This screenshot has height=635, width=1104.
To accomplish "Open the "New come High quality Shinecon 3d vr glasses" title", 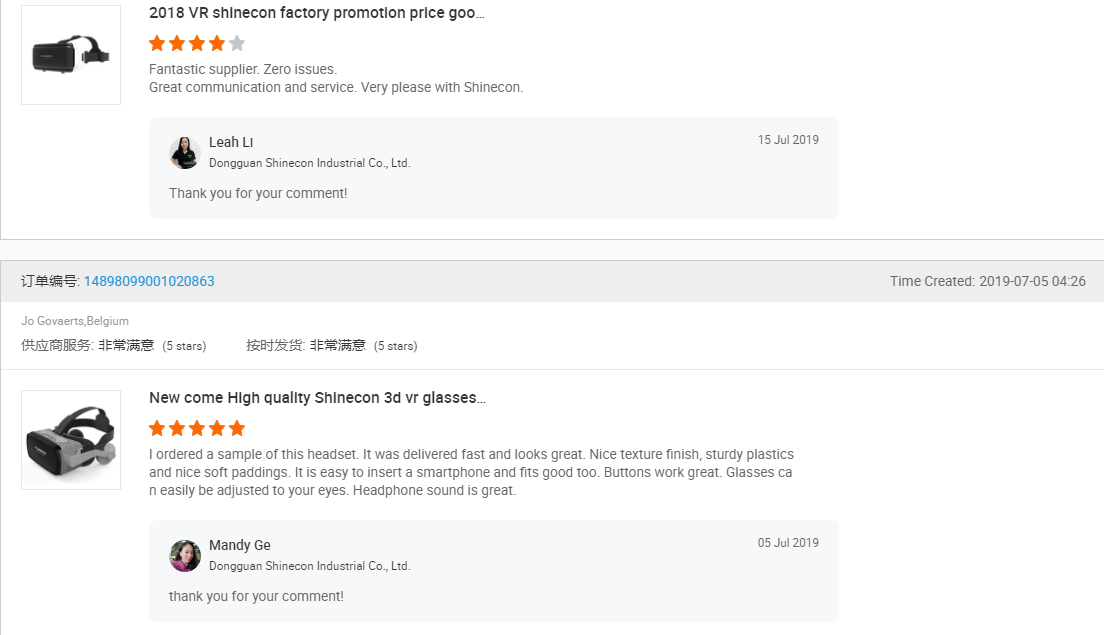I will 317,397.
